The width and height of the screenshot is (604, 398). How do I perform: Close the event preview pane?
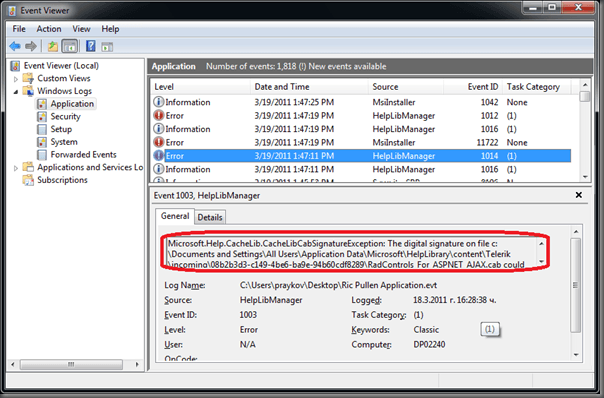tap(579, 195)
